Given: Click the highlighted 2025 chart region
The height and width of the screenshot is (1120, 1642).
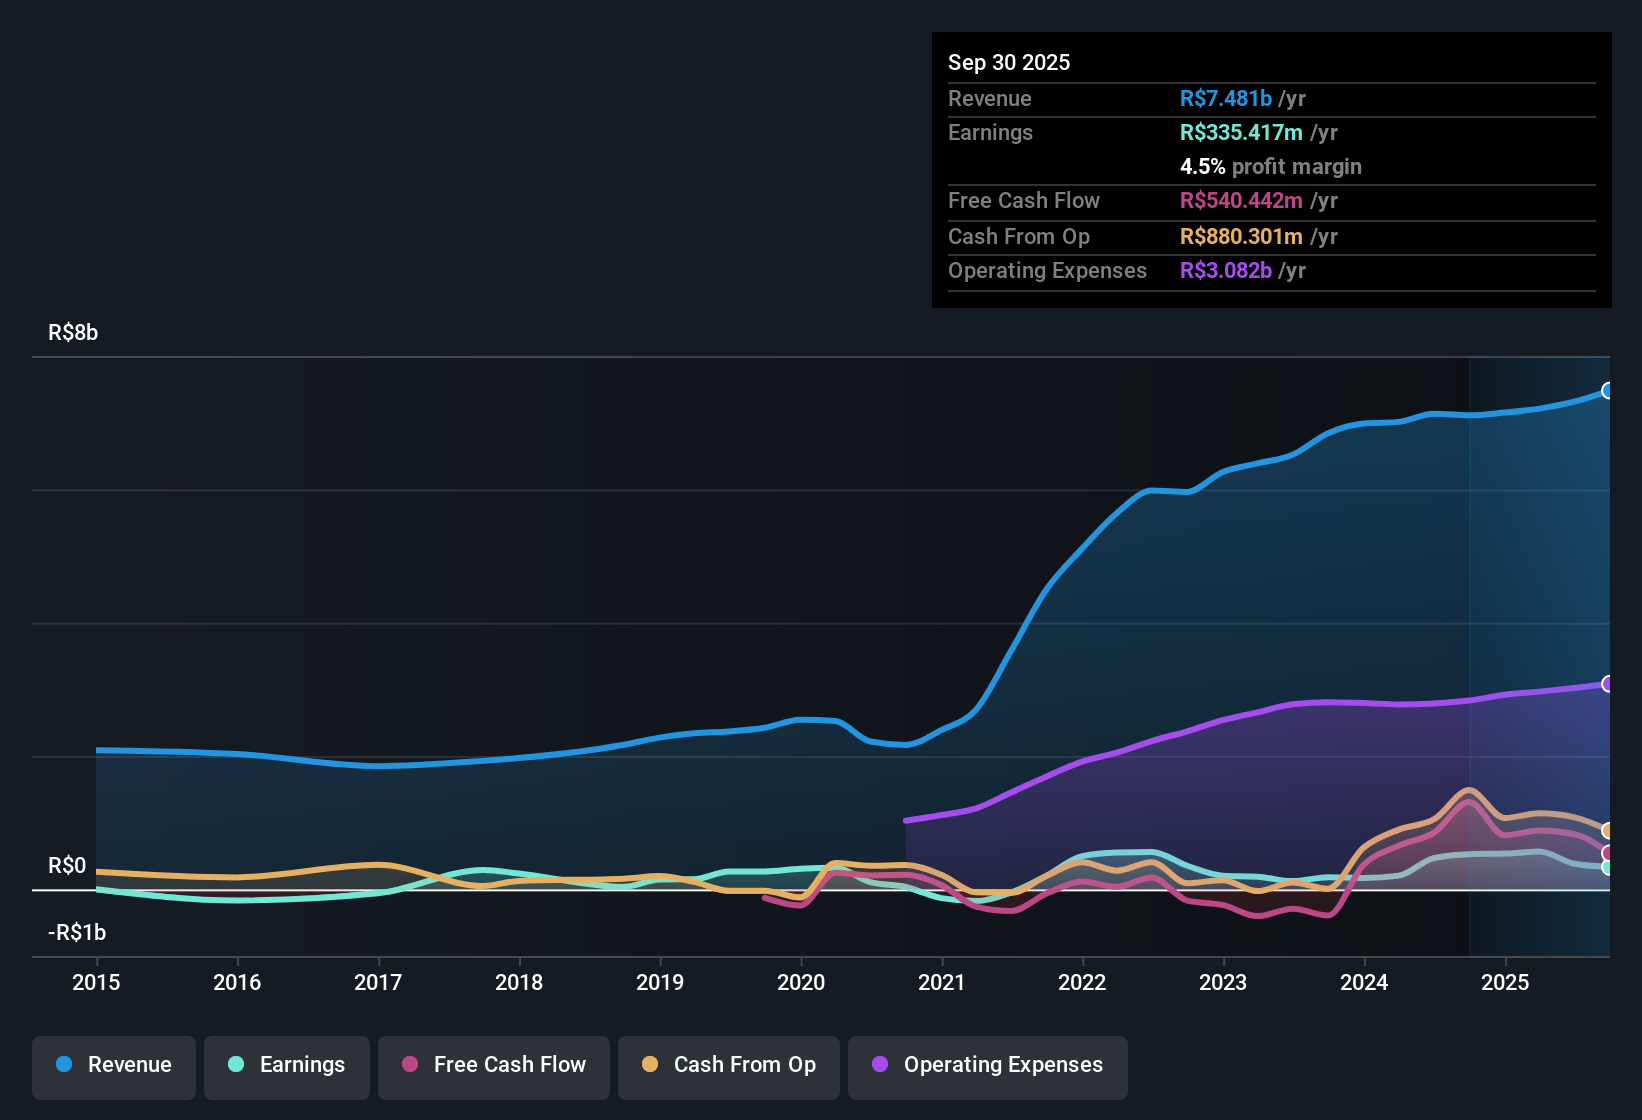Looking at the screenshot, I should coord(1540,650).
